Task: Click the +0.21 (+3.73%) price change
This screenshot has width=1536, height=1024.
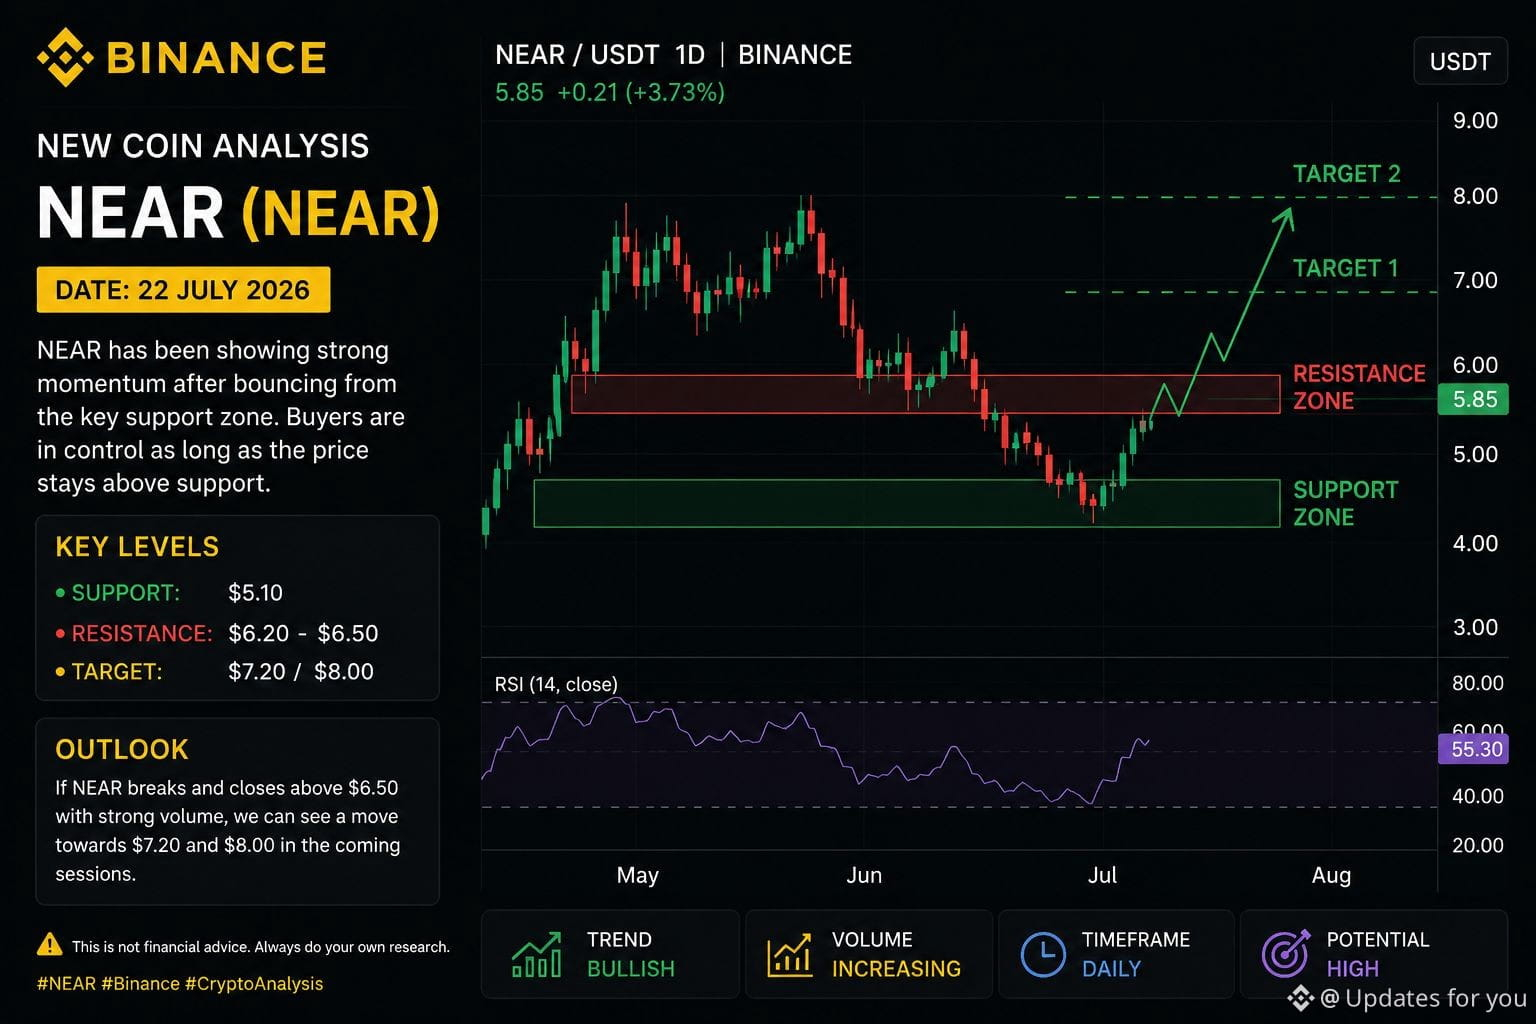Action: click(x=641, y=92)
